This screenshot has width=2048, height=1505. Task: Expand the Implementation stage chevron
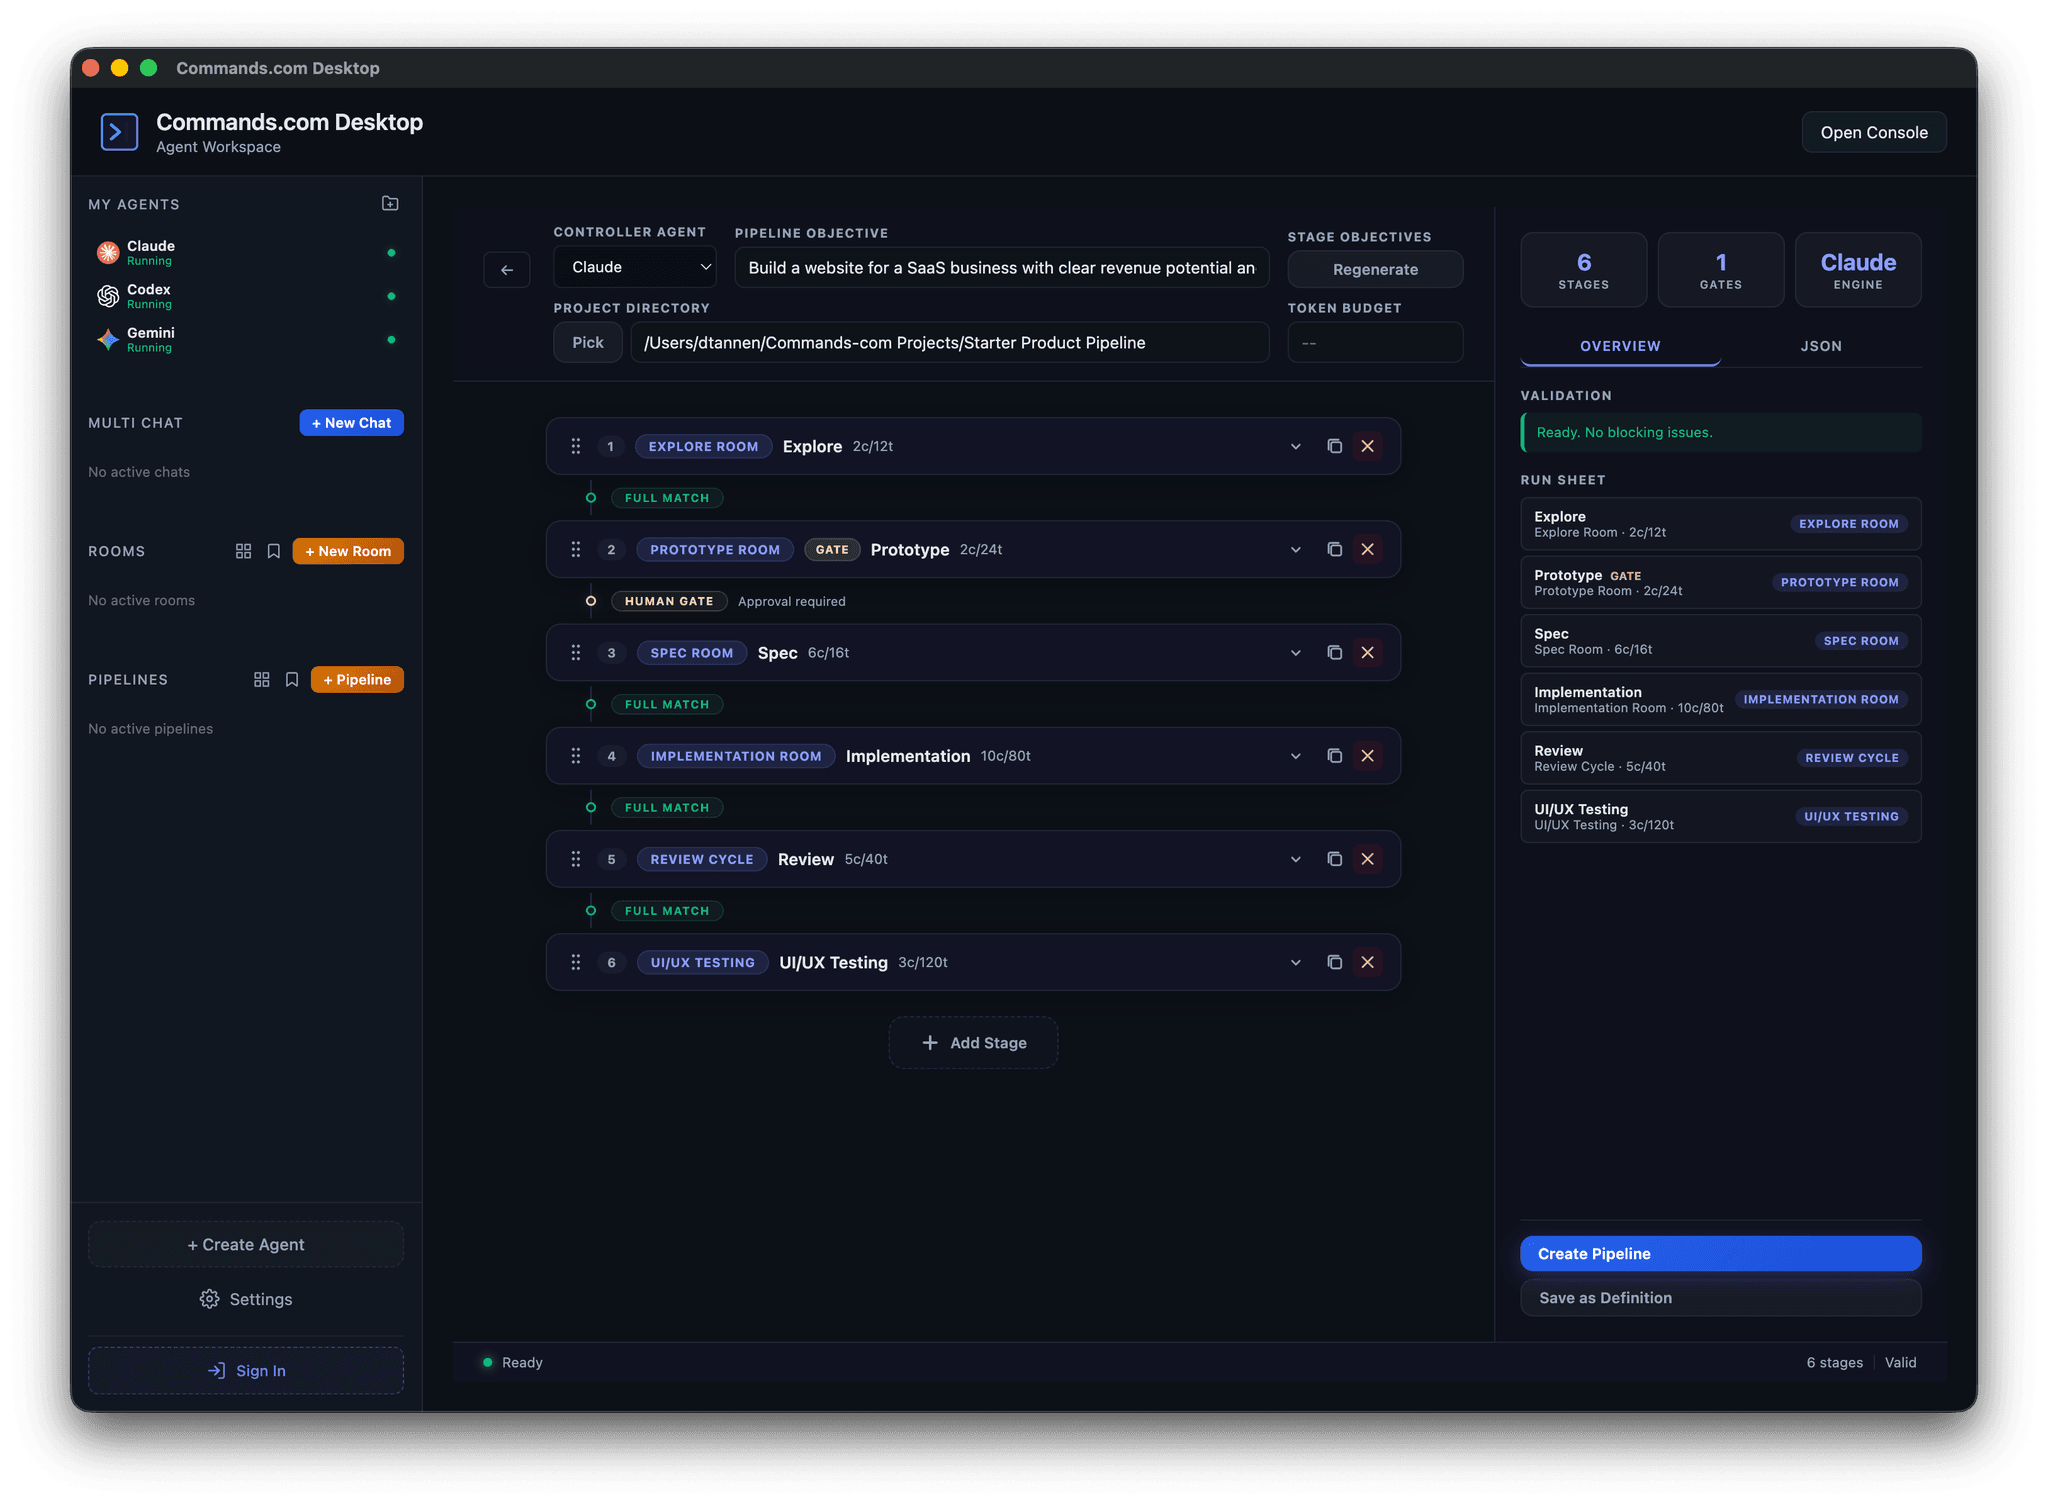tap(1295, 756)
